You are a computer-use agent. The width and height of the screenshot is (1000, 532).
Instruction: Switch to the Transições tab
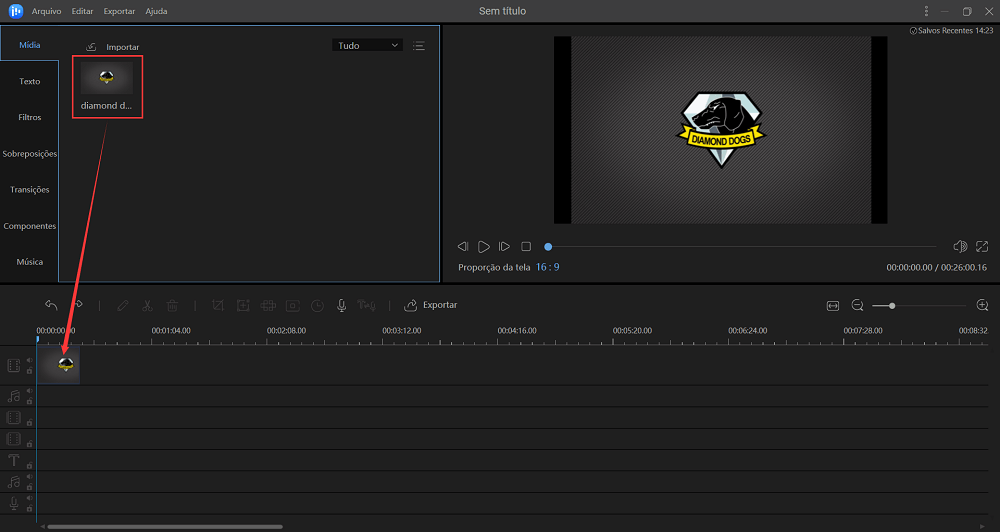pos(29,189)
